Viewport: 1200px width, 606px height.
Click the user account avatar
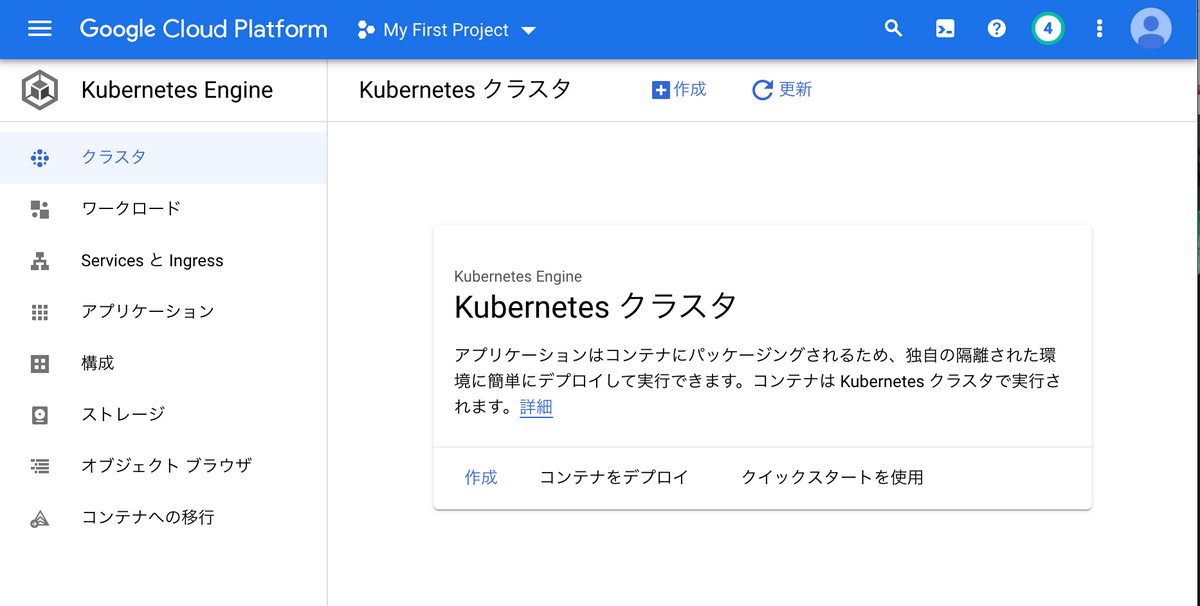1151,29
